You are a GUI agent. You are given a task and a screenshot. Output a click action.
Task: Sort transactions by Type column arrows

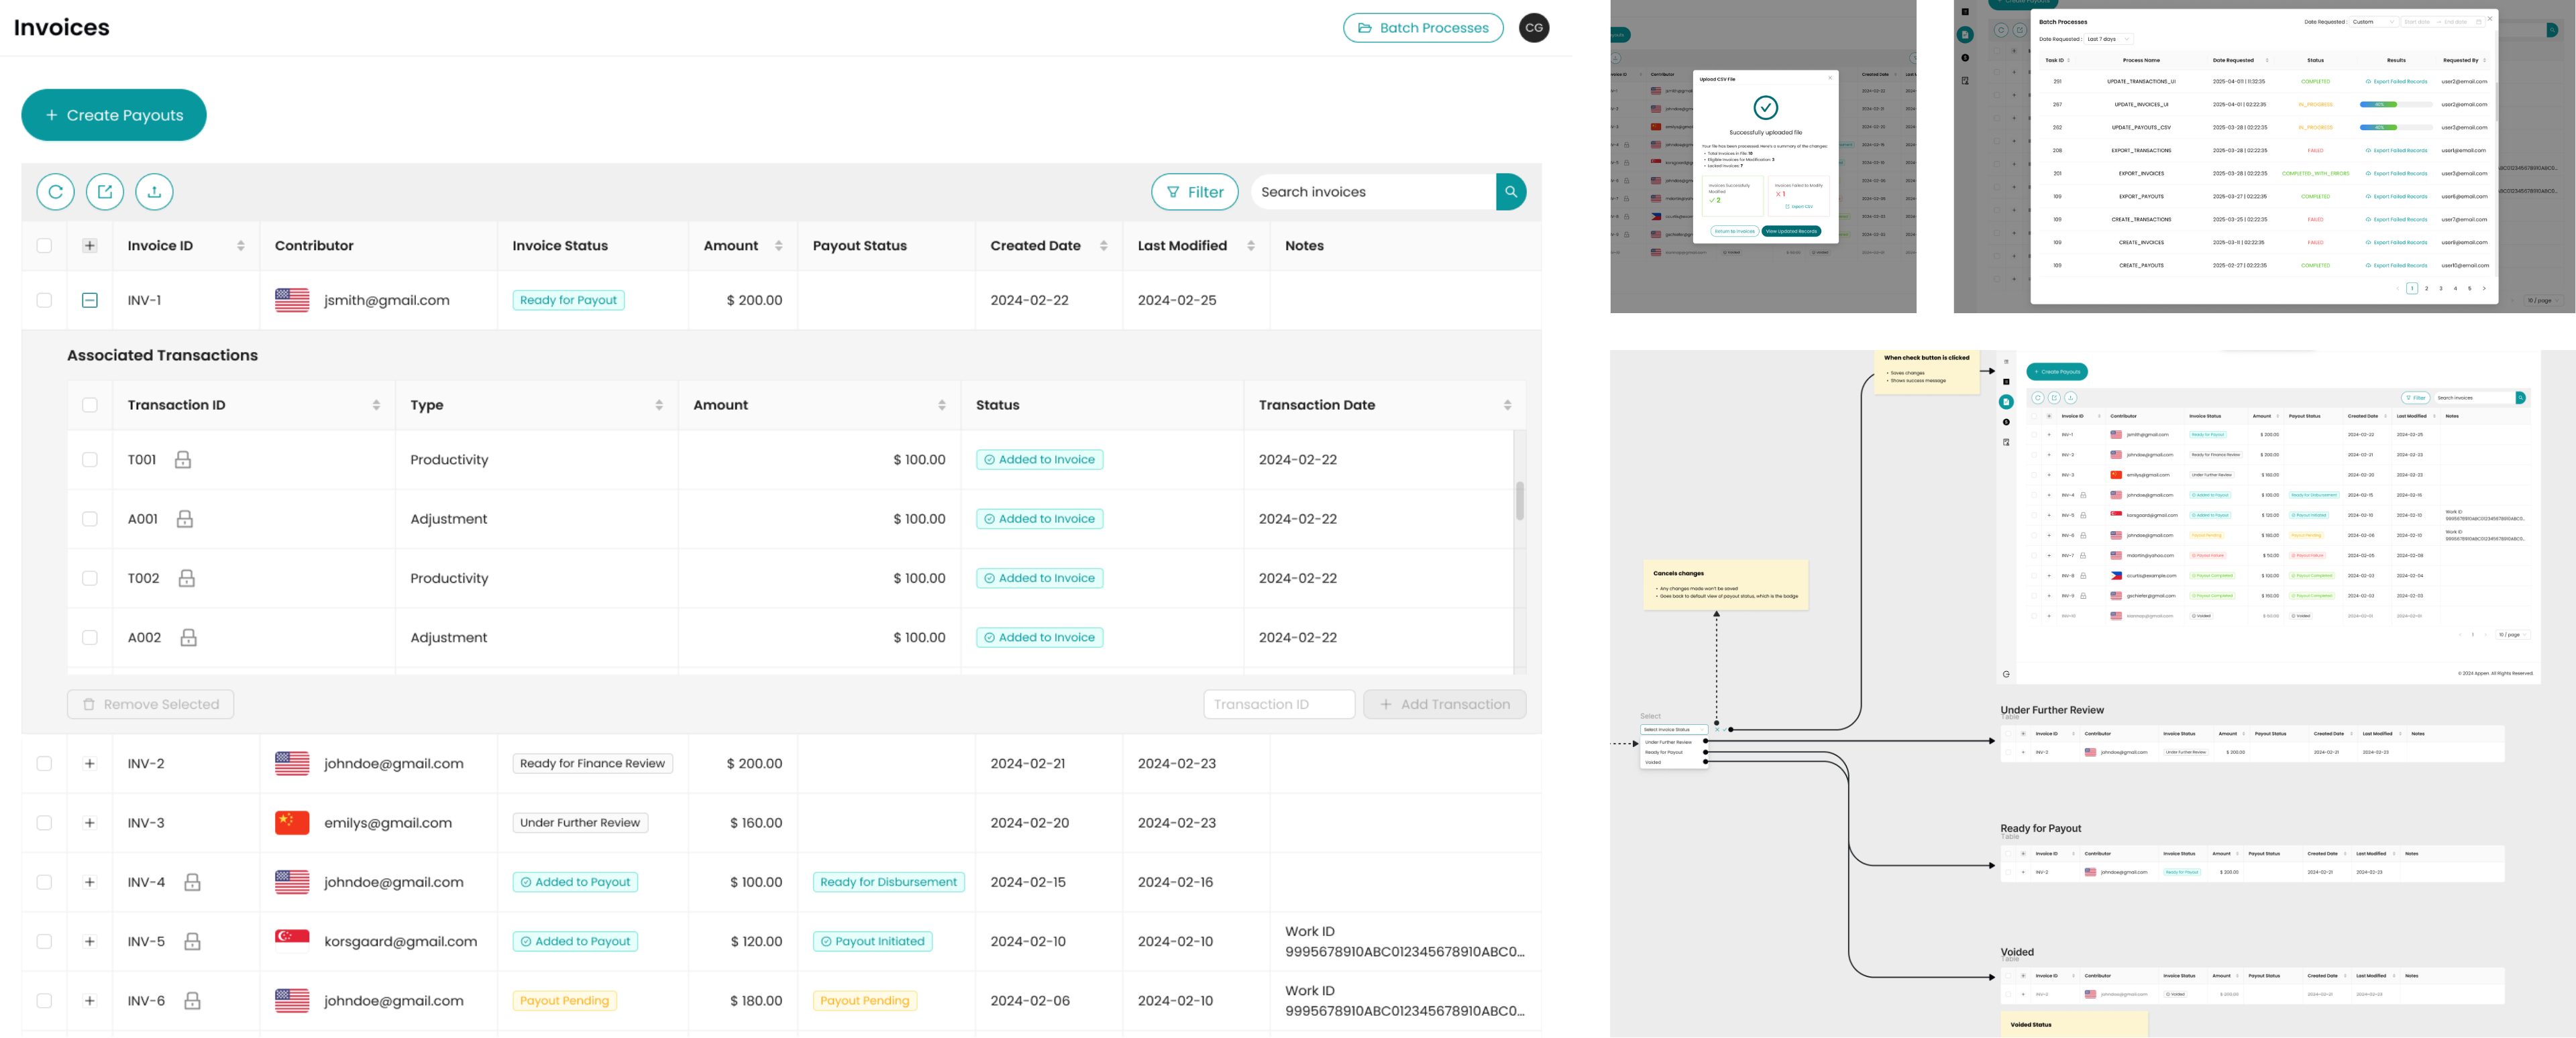click(x=659, y=405)
